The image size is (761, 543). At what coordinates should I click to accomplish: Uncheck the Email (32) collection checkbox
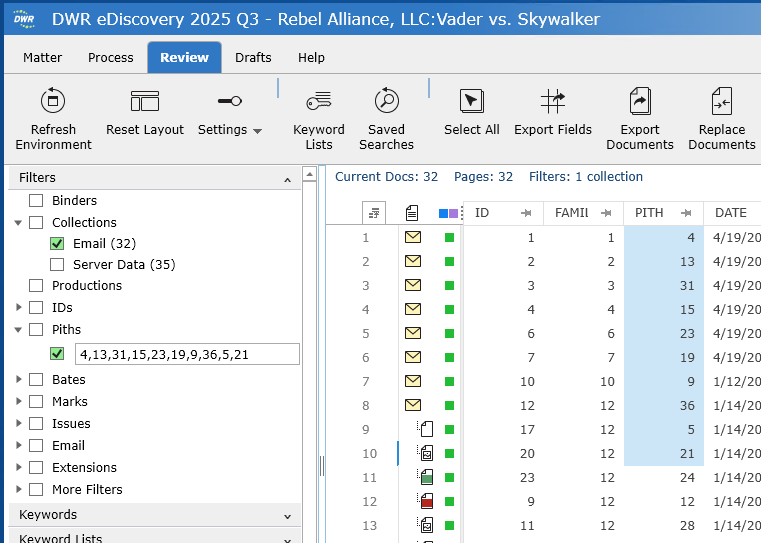click(x=57, y=243)
